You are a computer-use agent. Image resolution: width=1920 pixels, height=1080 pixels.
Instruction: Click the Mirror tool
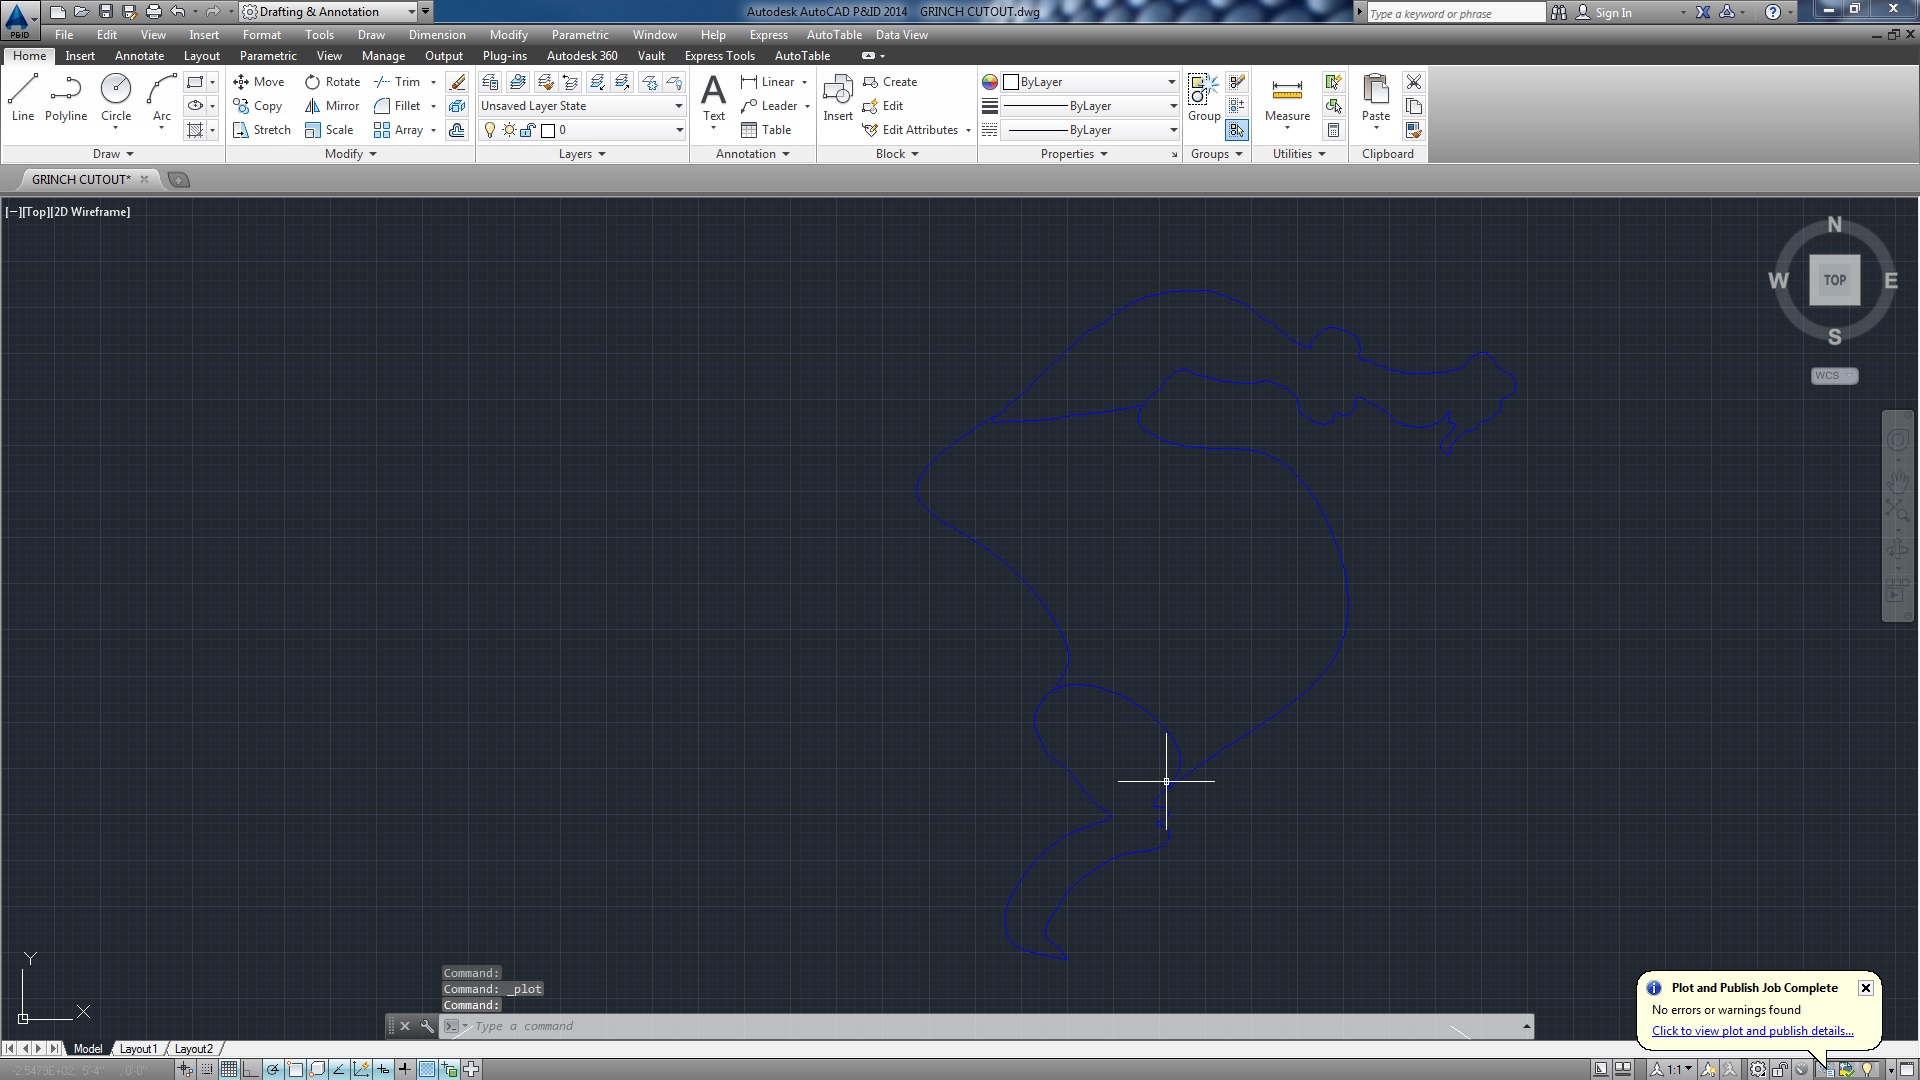coord(332,106)
